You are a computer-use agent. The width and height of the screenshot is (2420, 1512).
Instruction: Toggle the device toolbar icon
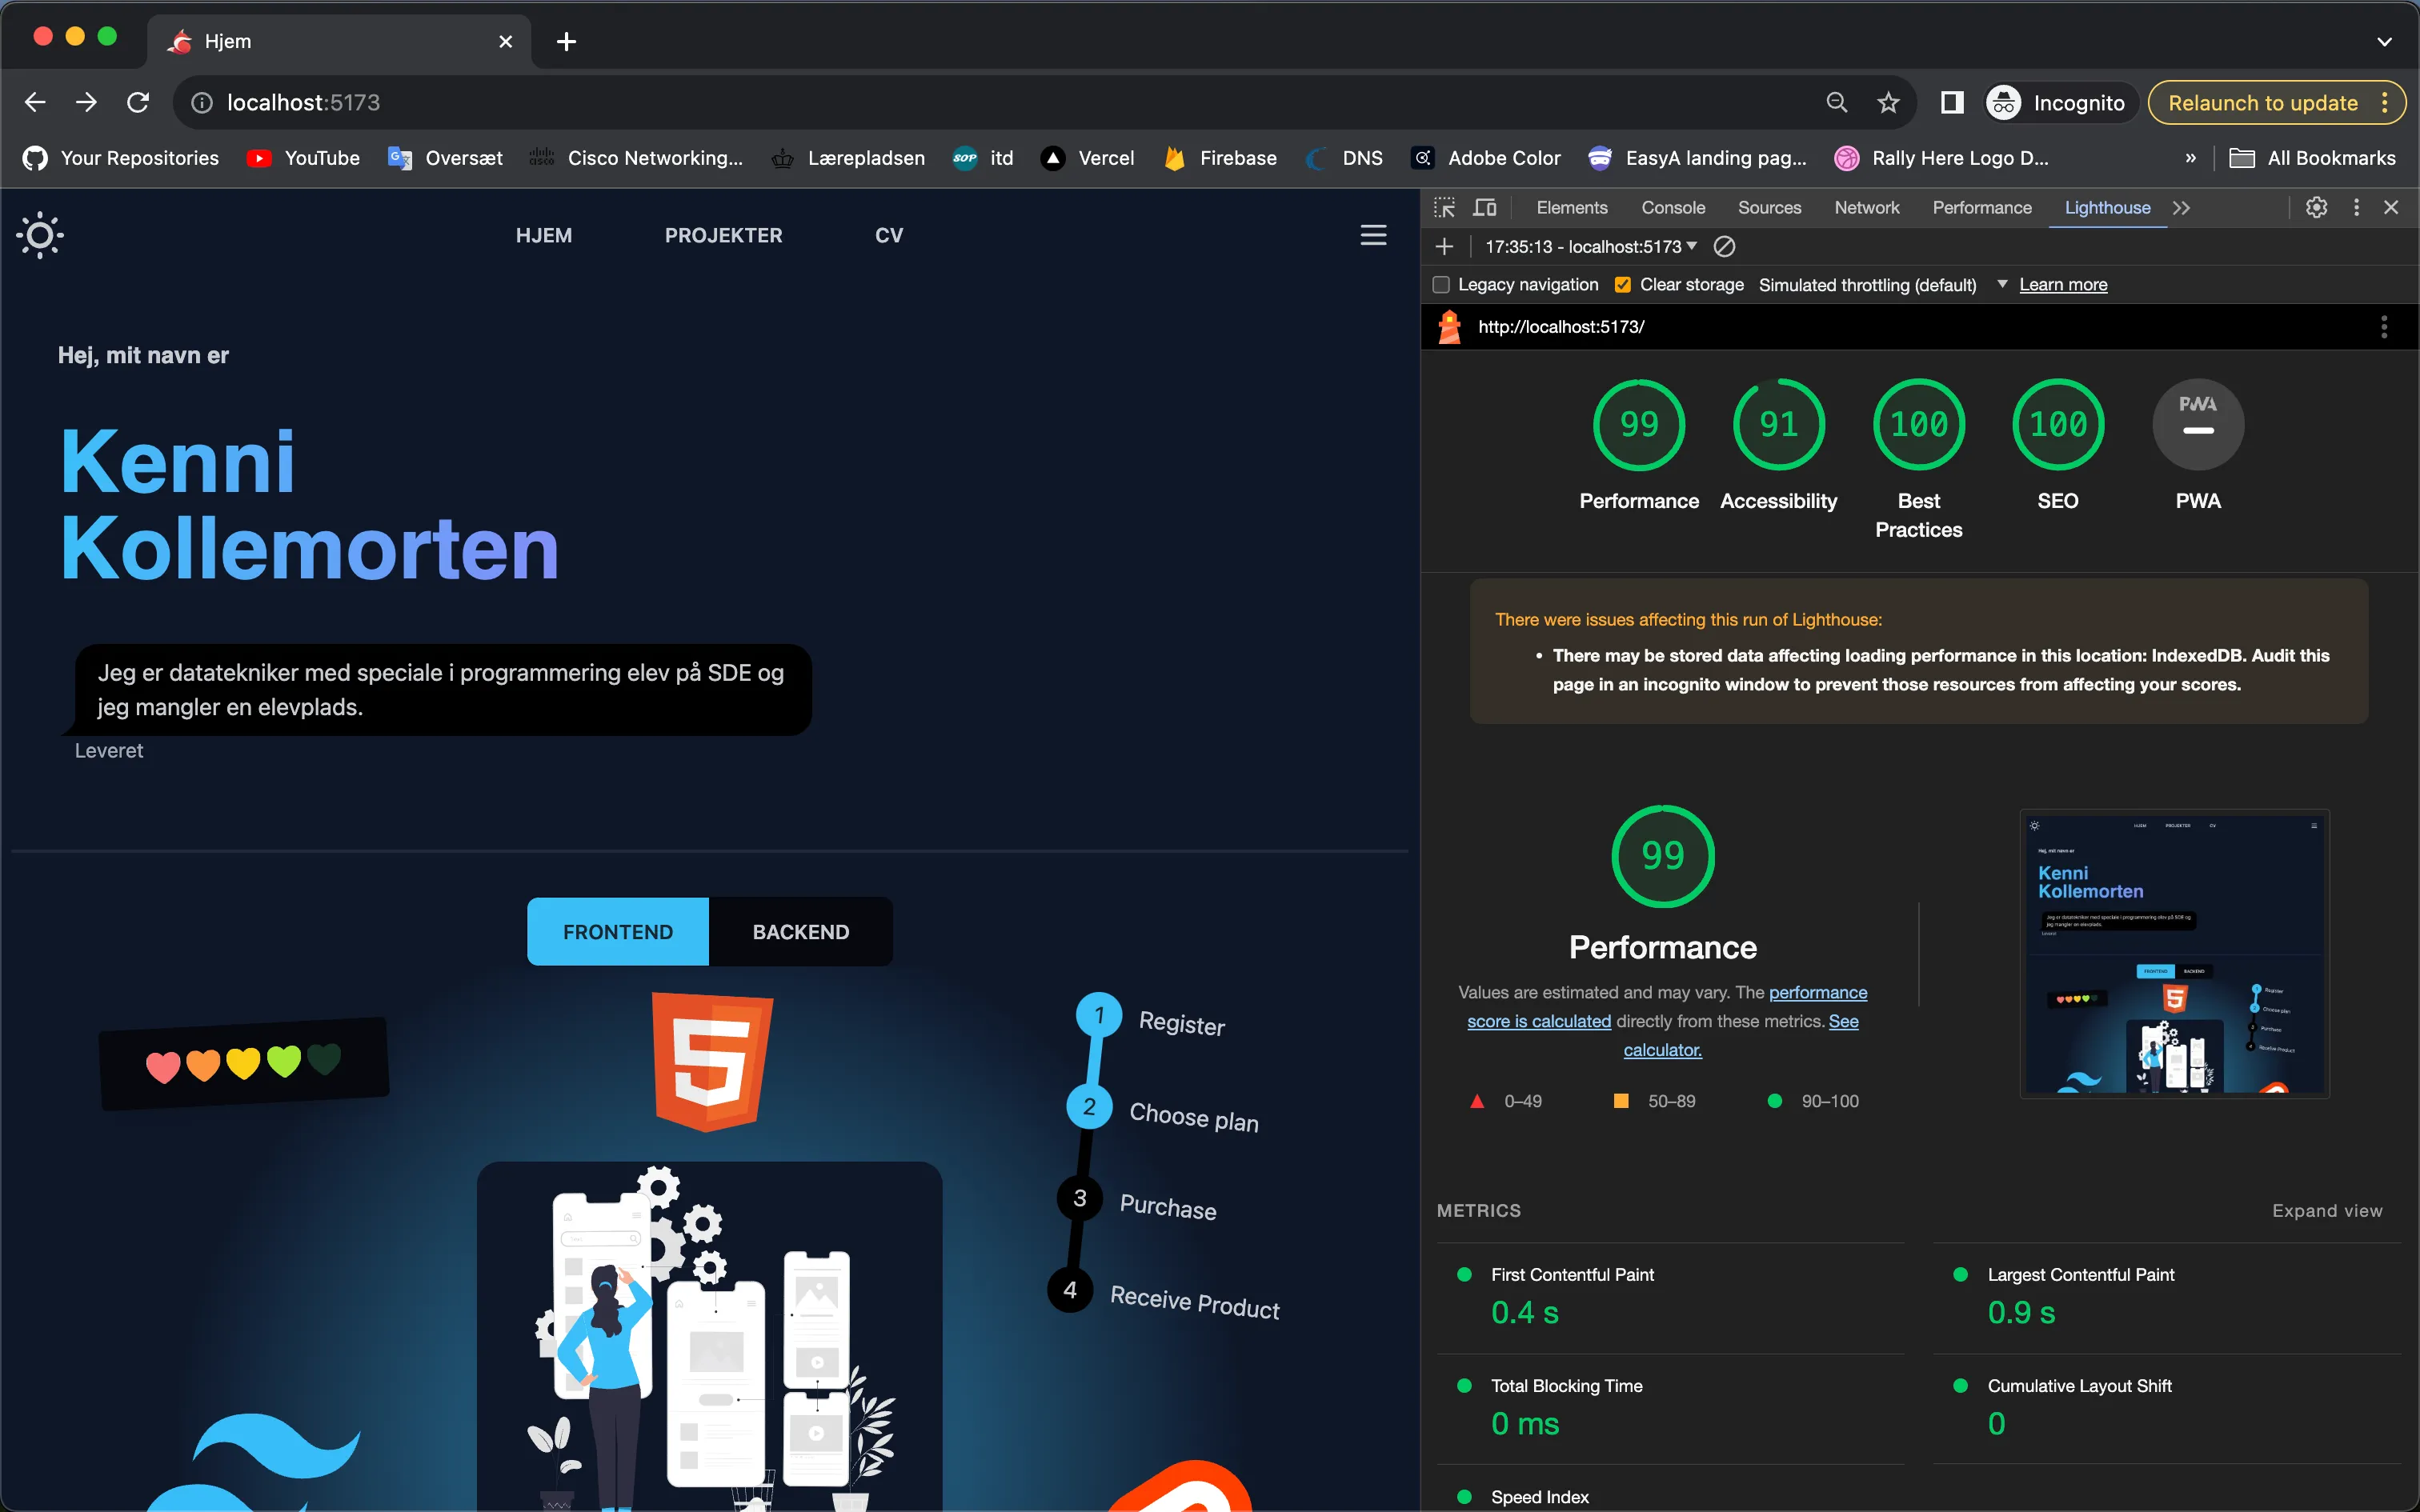tap(1485, 207)
